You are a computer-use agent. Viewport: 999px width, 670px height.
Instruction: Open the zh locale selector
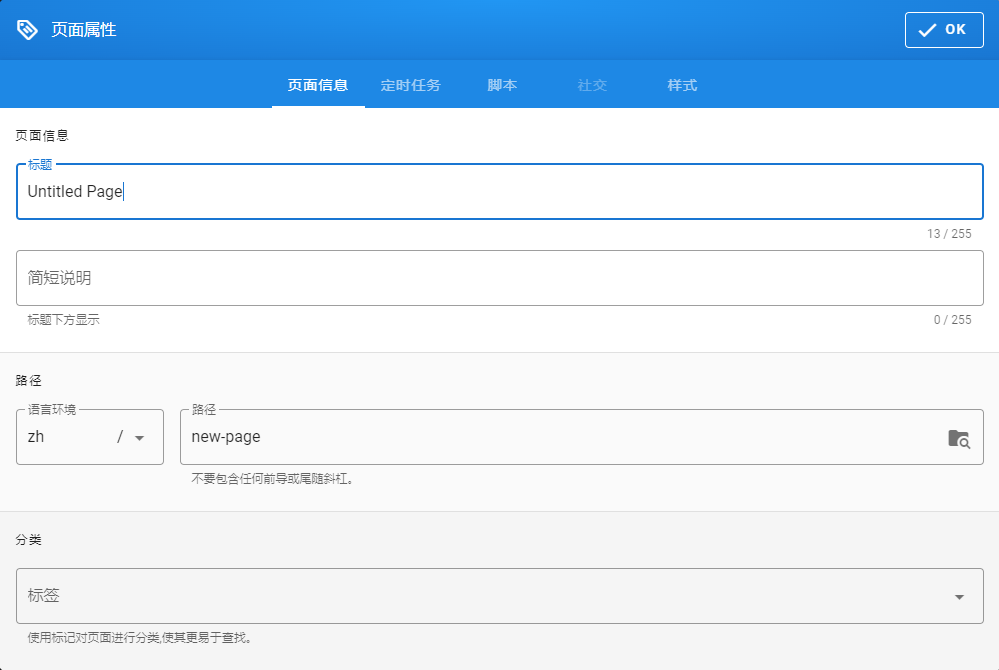pos(60,437)
